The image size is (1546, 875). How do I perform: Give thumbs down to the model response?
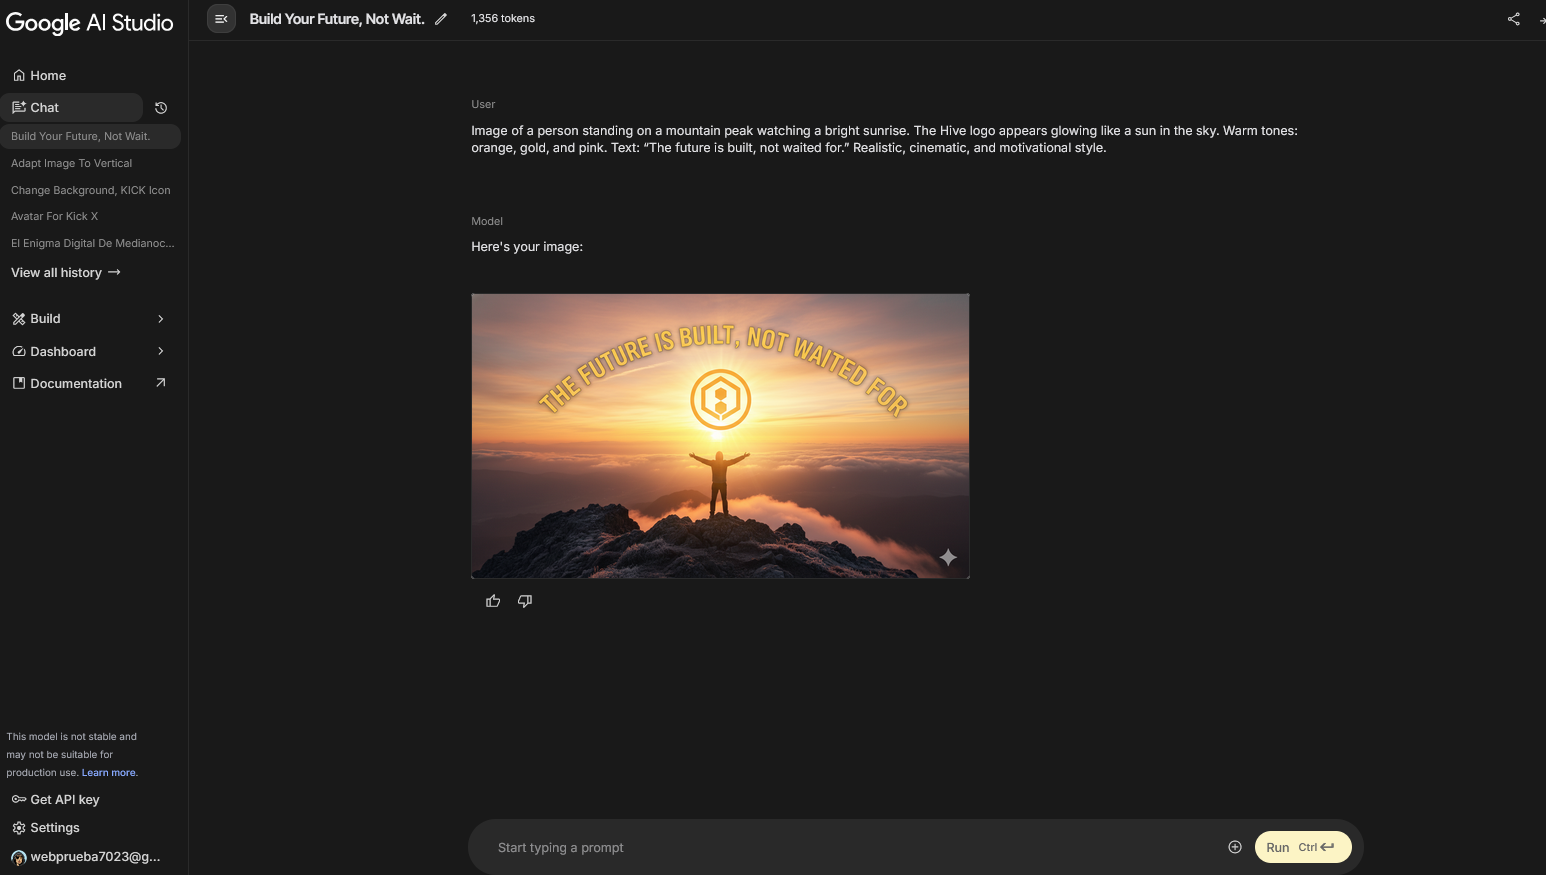525,601
